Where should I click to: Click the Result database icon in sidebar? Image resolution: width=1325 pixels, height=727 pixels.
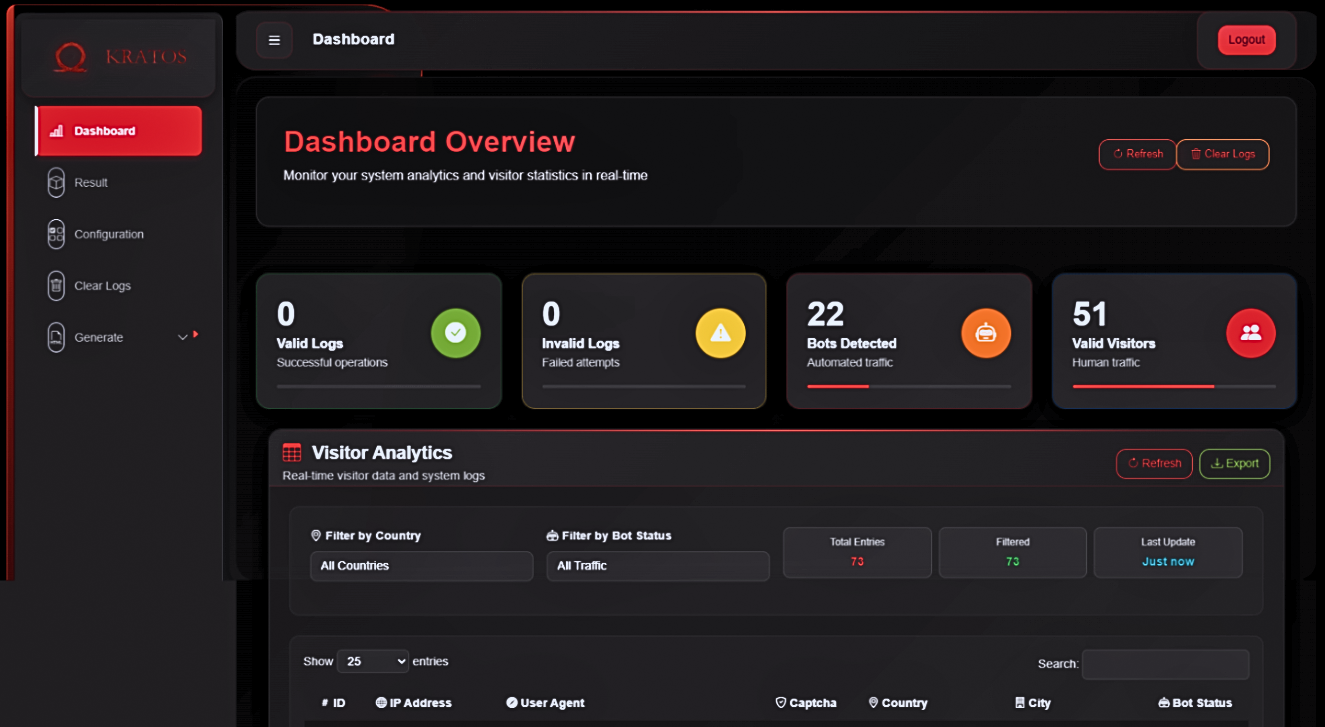[x=55, y=182]
